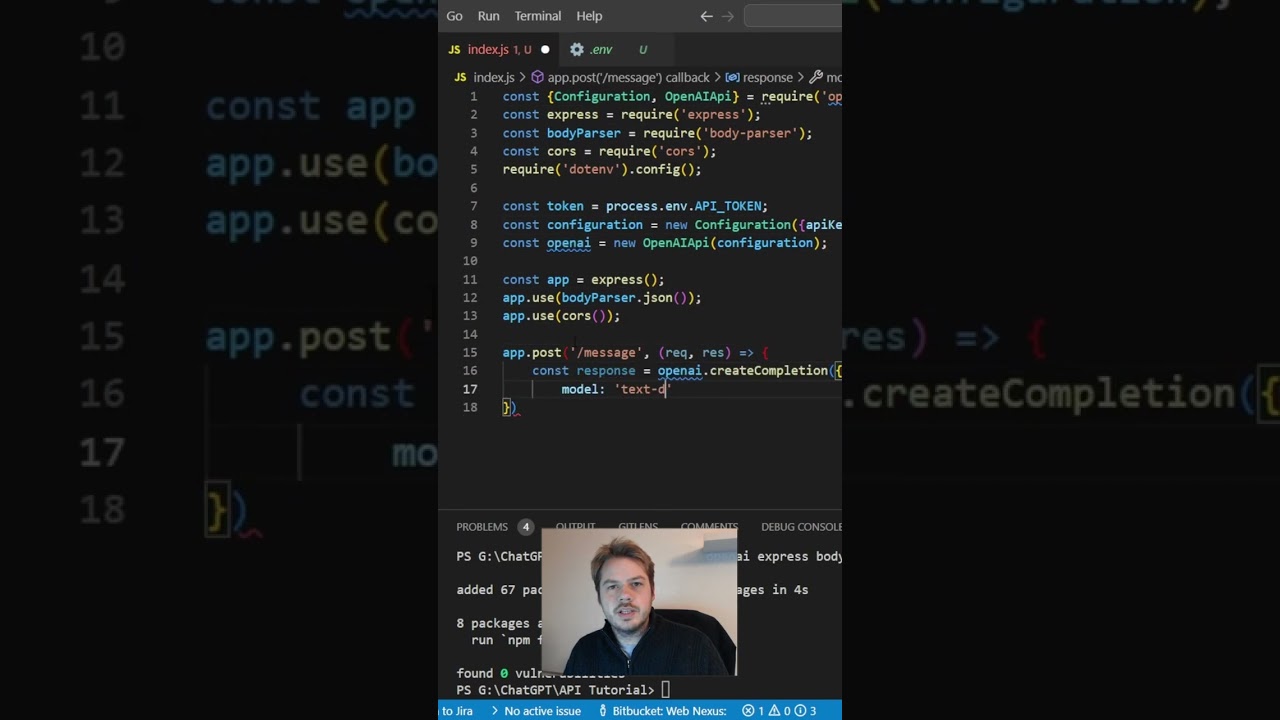Image resolution: width=1280 pixels, height=720 pixels.
Task: Click the JS icon in the breadcrumb bar
Action: (460, 77)
